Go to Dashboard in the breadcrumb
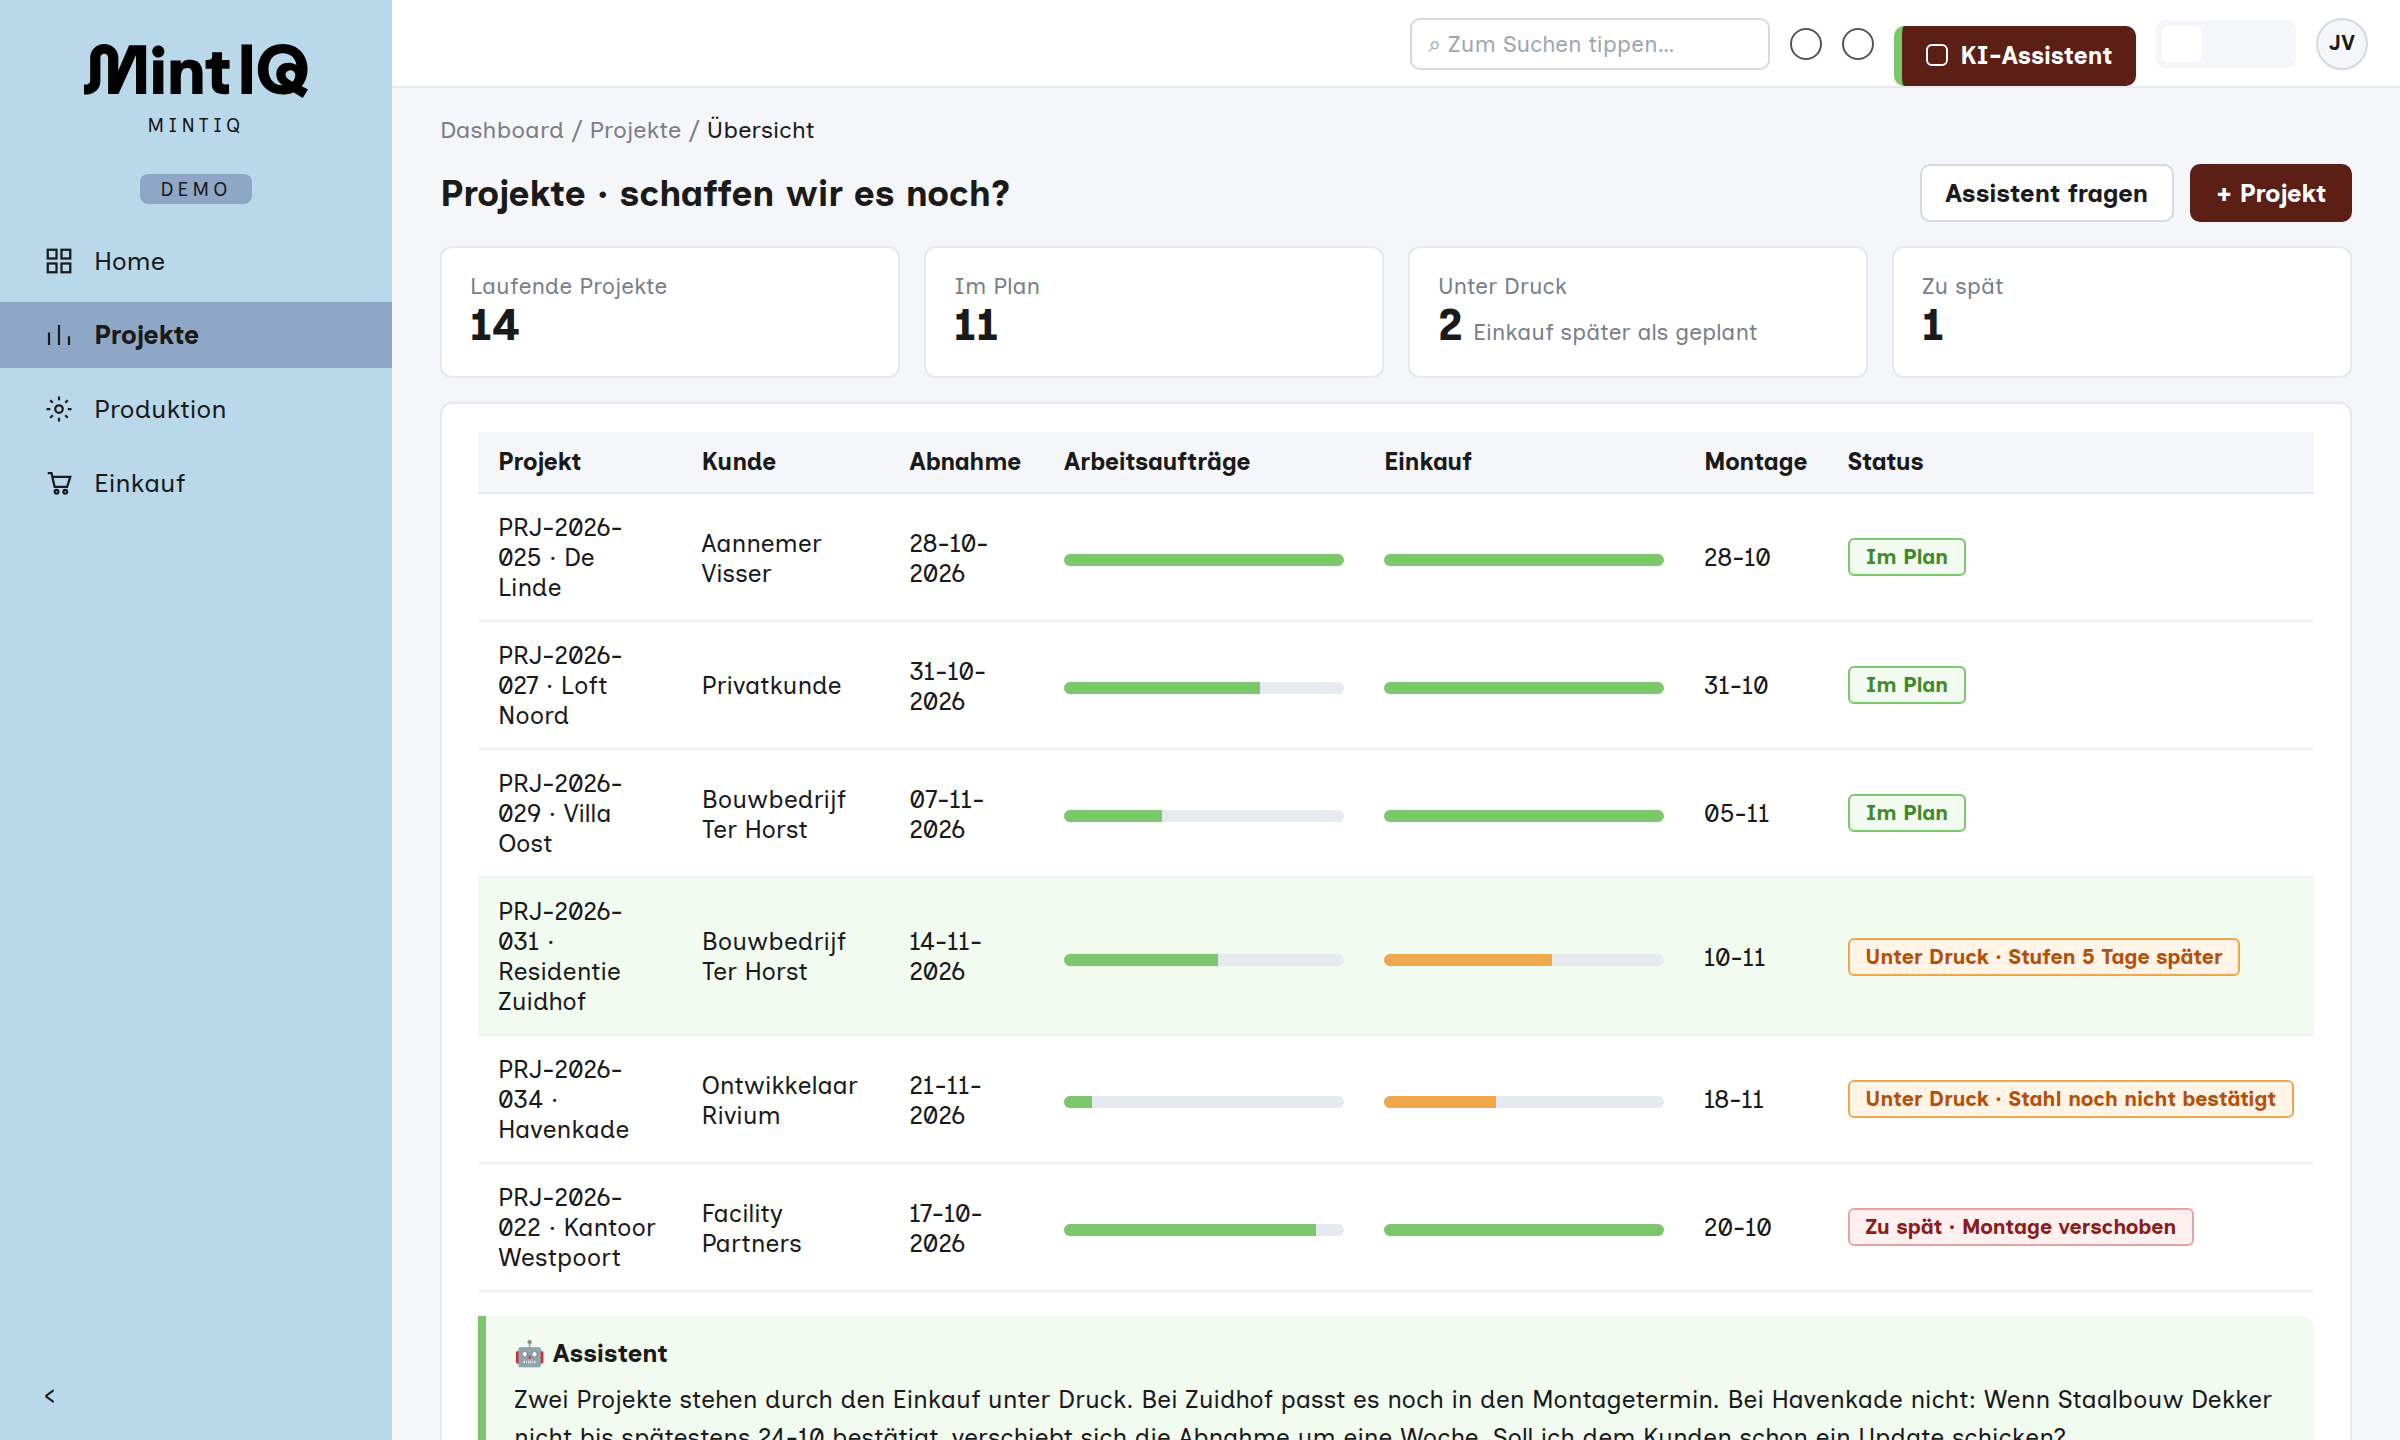The width and height of the screenshot is (2400, 1440). click(x=502, y=130)
